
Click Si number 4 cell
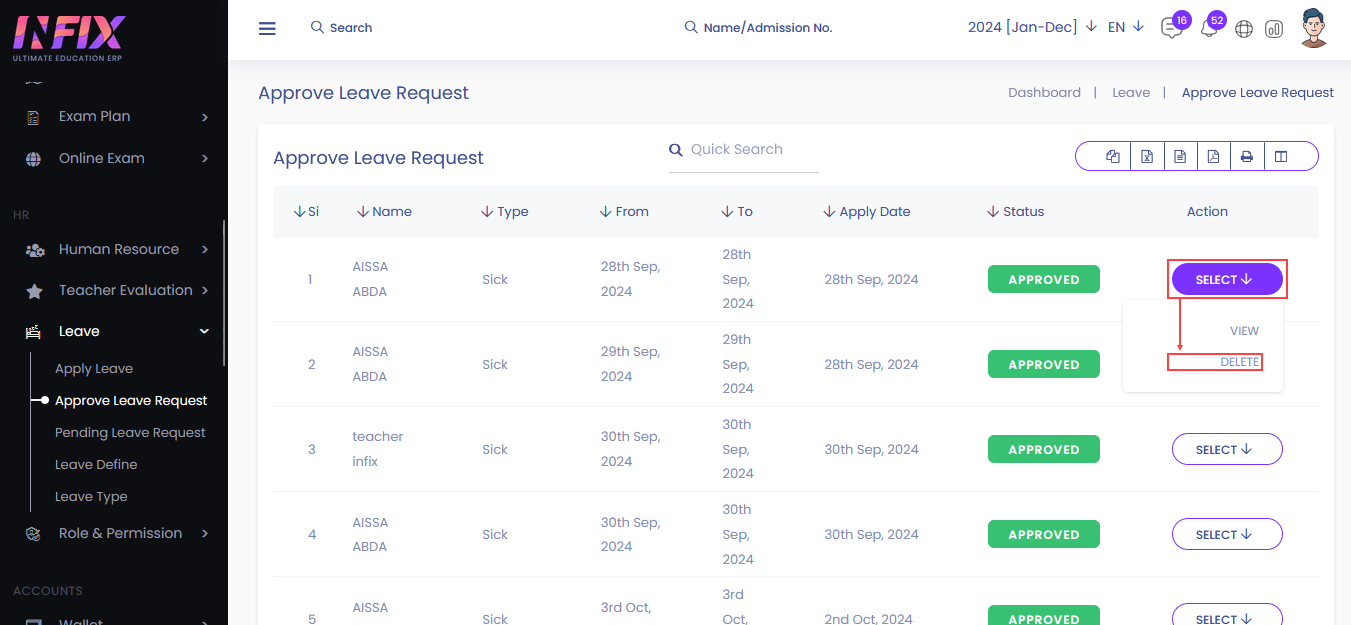pos(312,535)
